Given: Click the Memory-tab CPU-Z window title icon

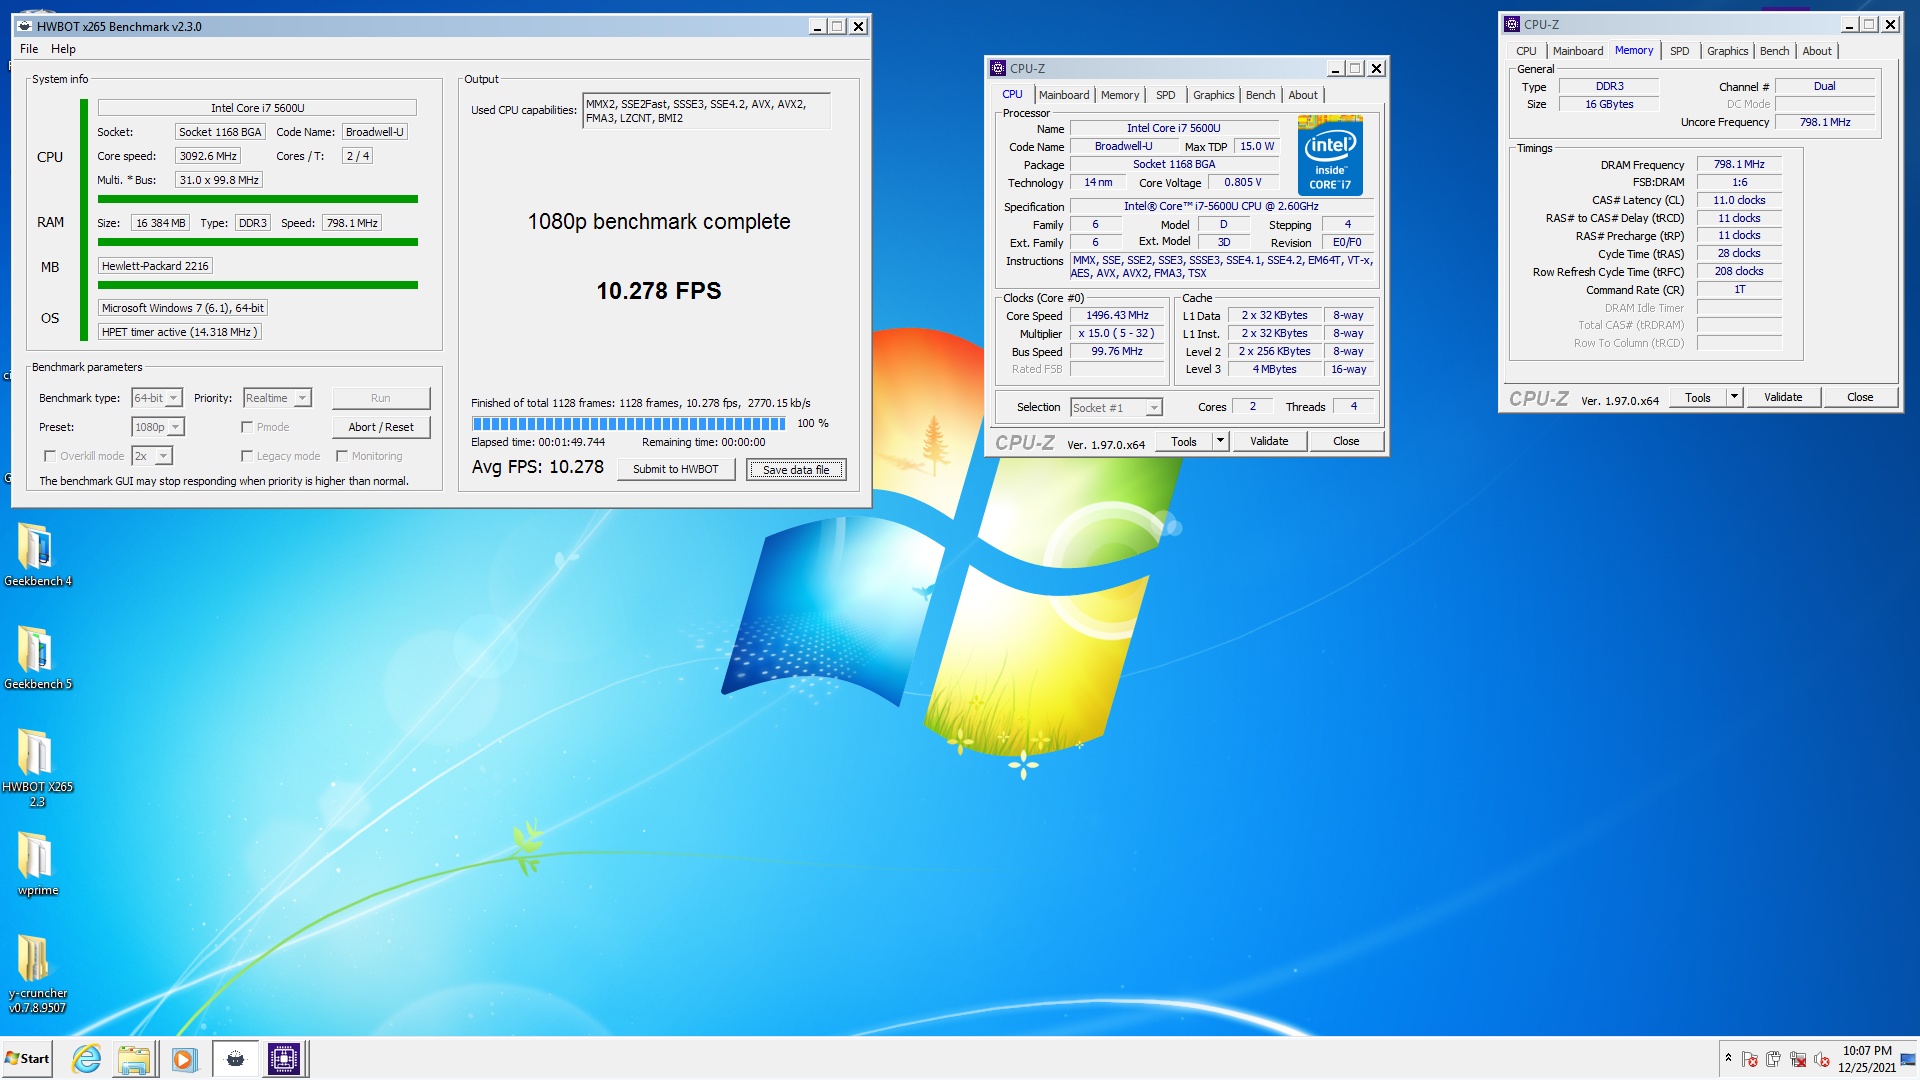Looking at the screenshot, I should [x=1512, y=24].
